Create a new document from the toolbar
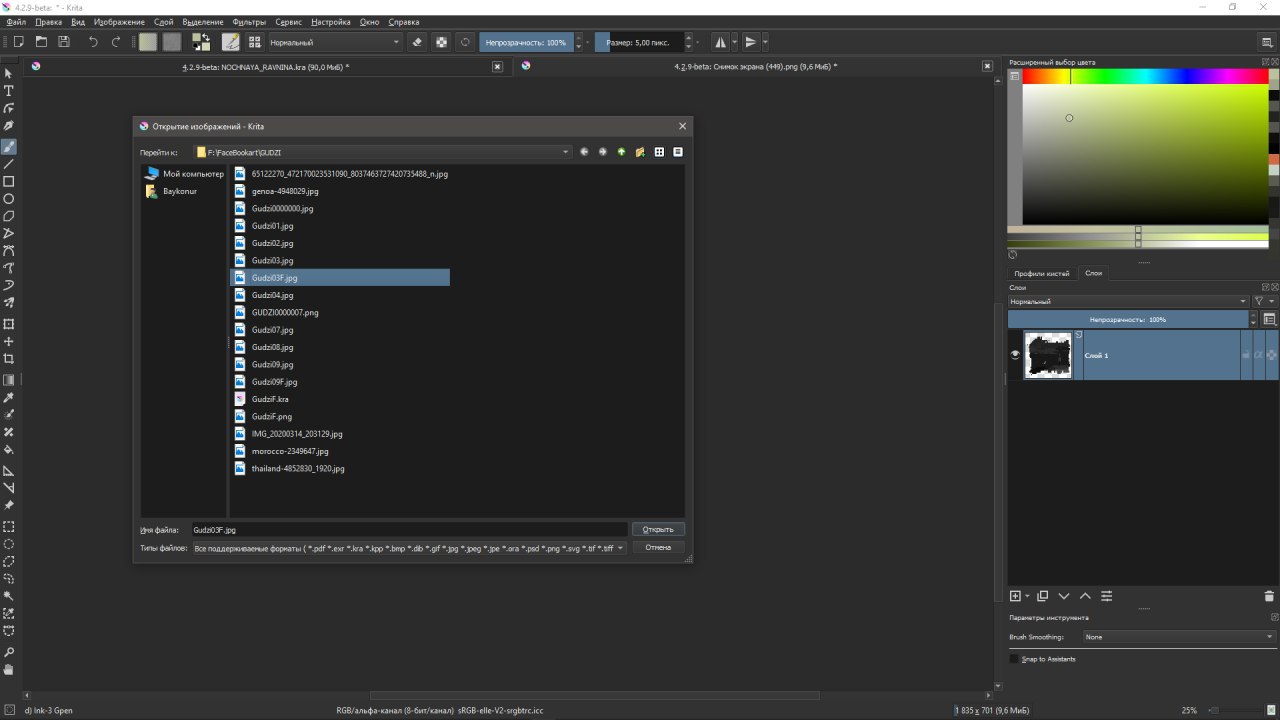This screenshot has height=720, width=1280. click(x=18, y=42)
